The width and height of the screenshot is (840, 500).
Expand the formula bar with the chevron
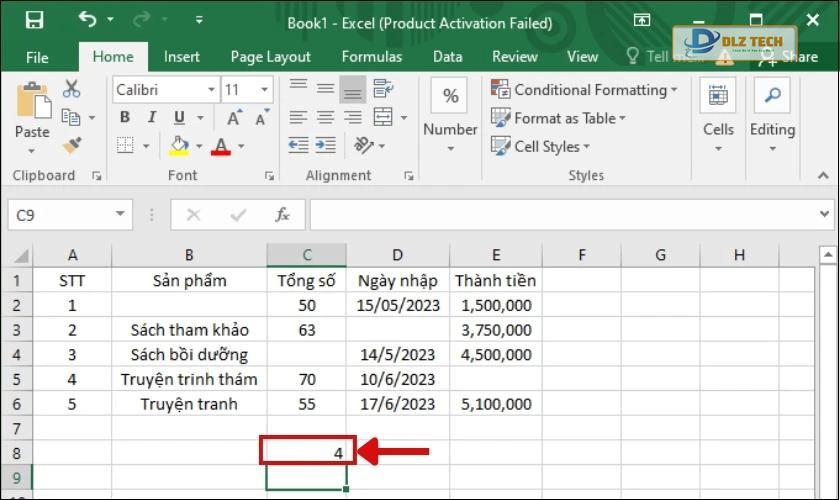point(824,214)
